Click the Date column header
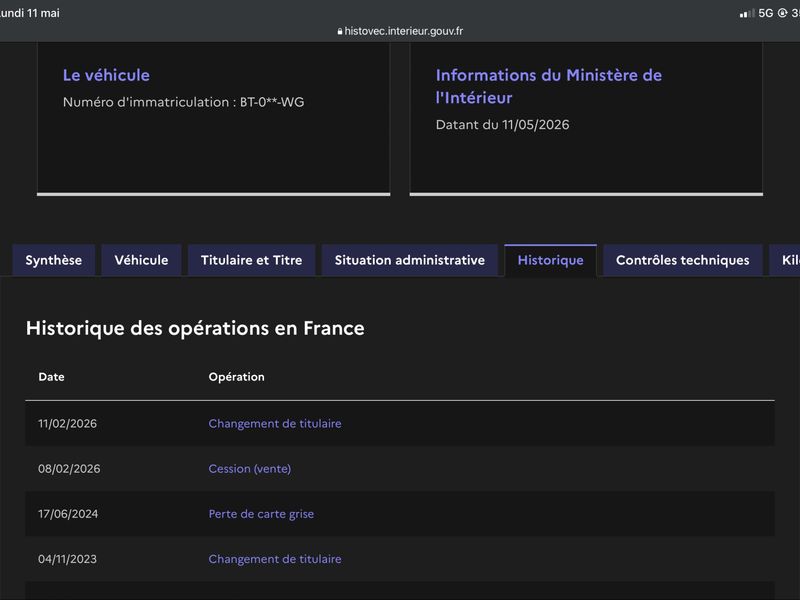 tap(52, 377)
